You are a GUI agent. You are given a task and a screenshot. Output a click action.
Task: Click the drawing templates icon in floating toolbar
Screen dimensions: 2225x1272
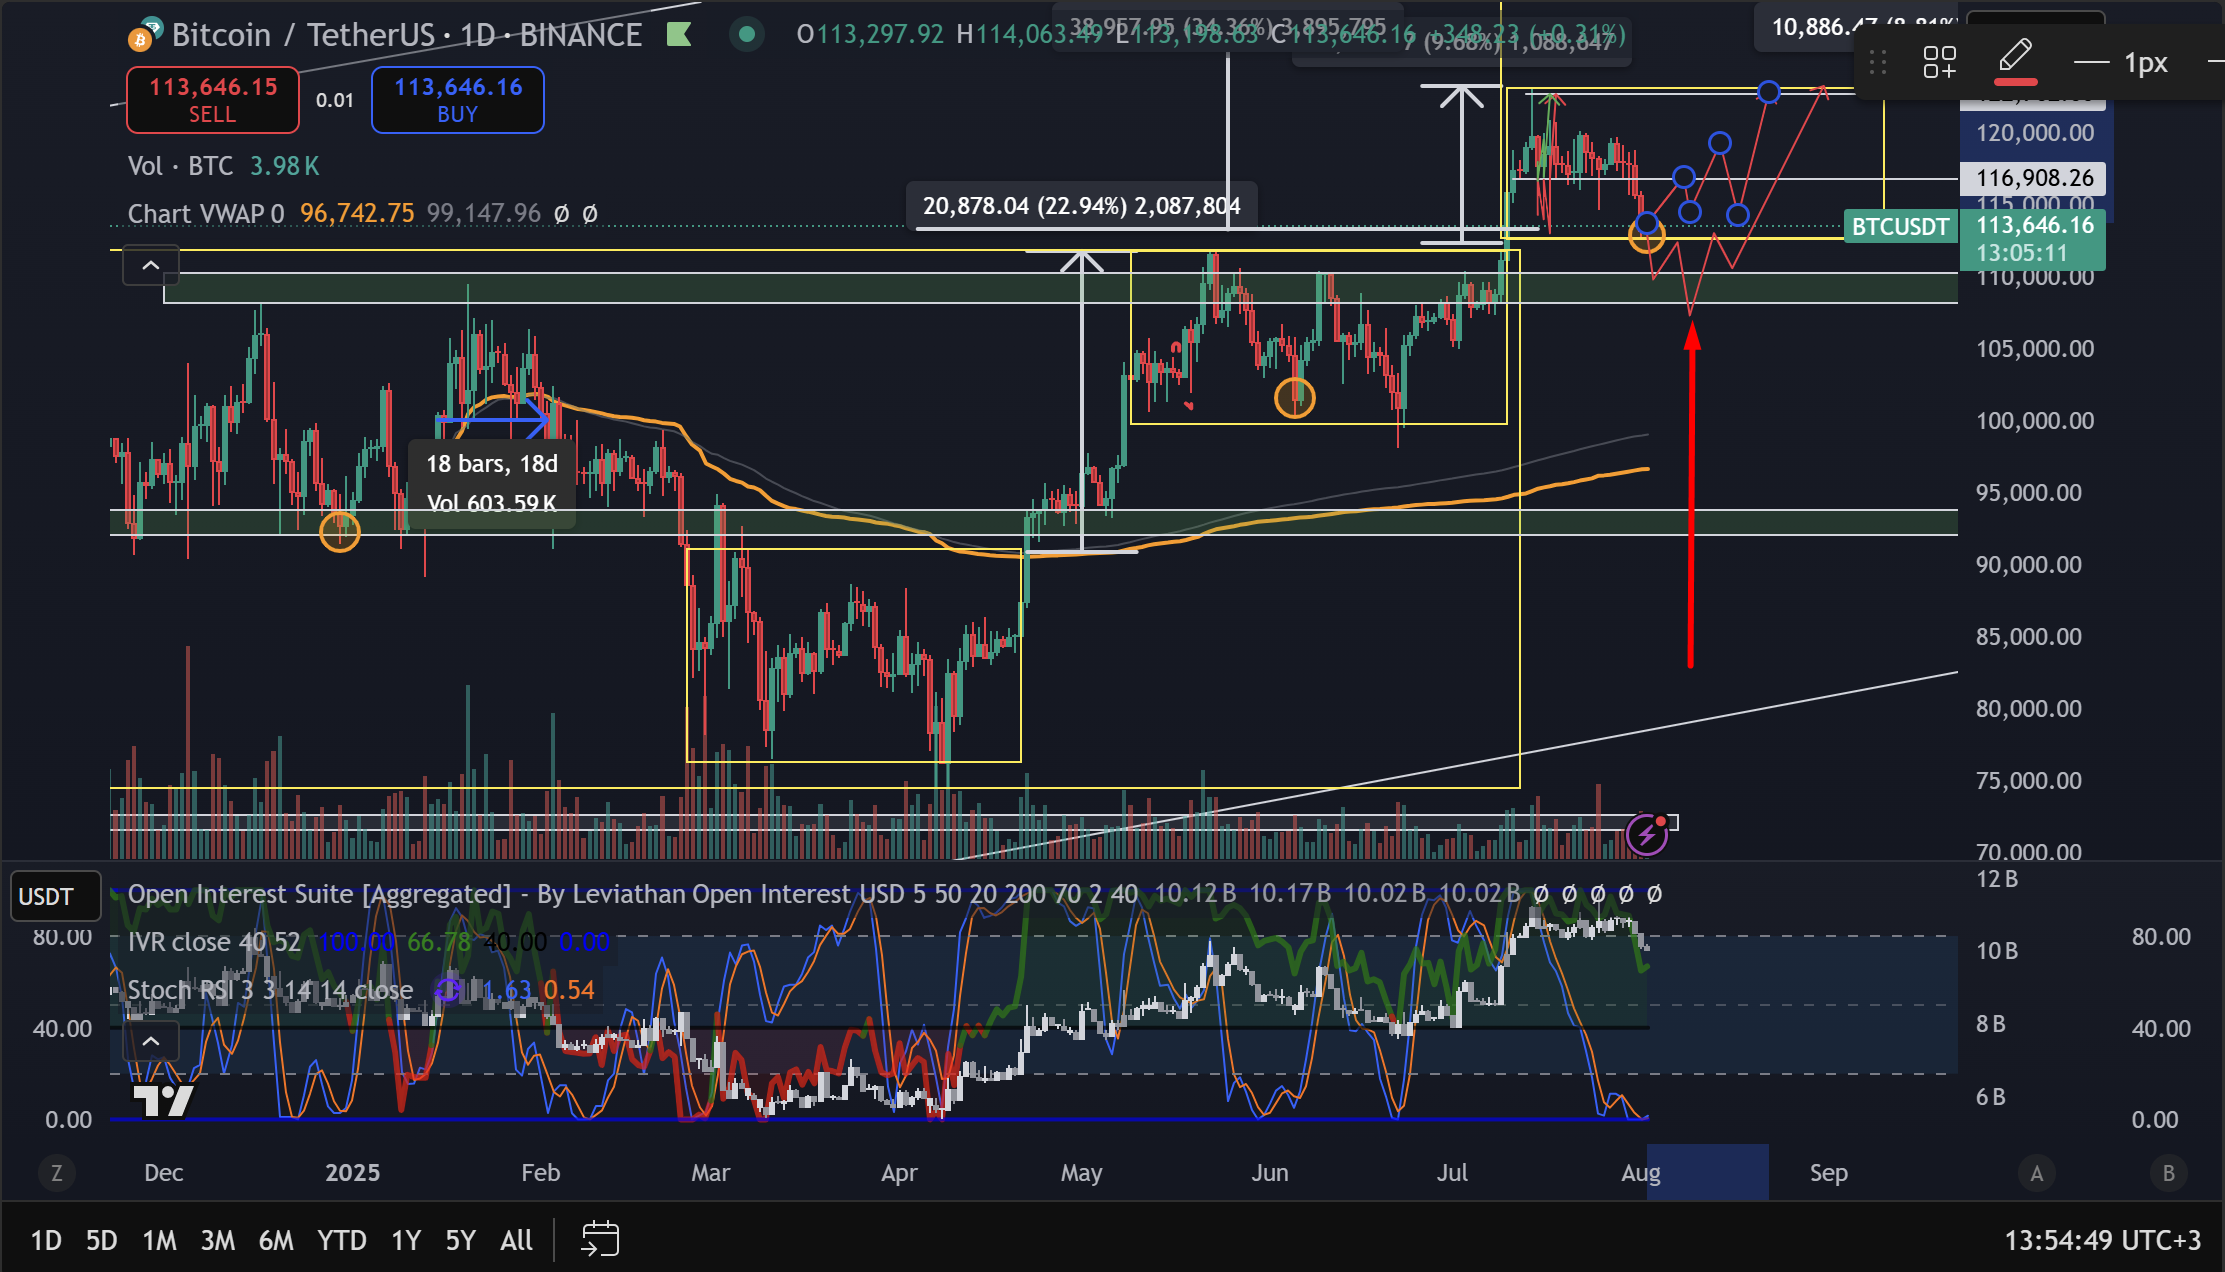pos(1939,63)
